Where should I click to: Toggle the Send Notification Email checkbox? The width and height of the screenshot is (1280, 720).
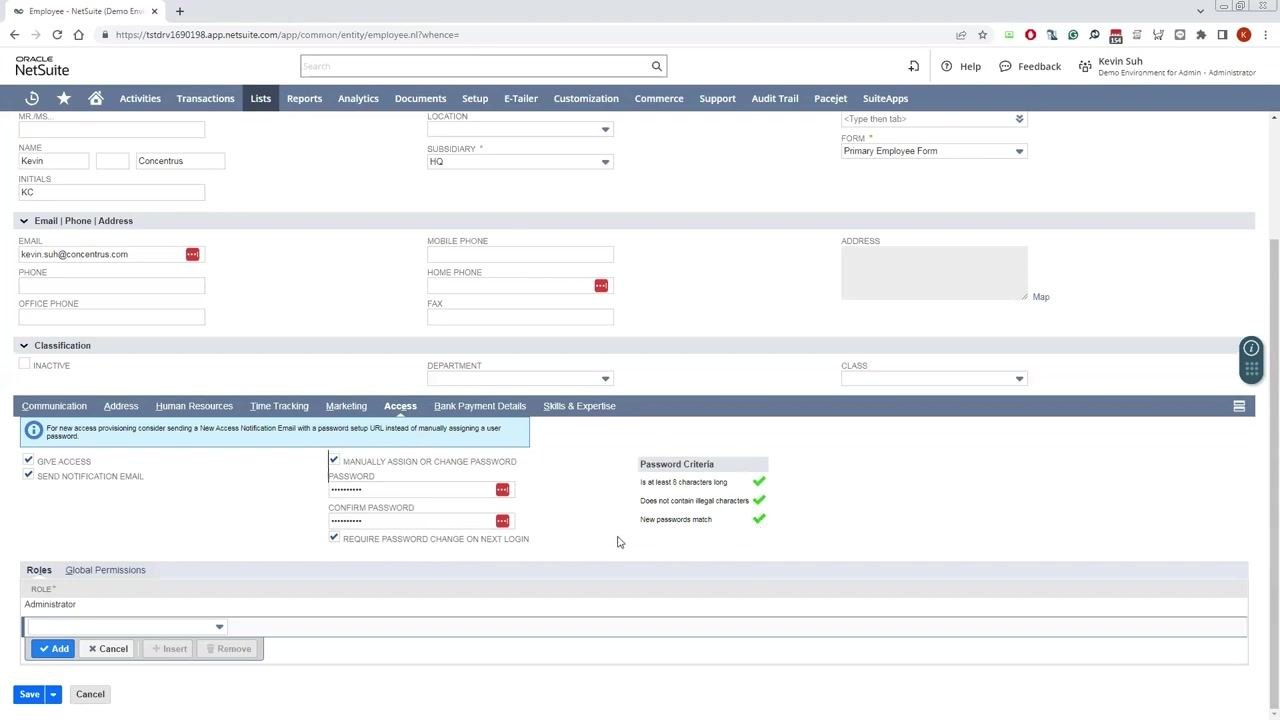coord(28,475)
